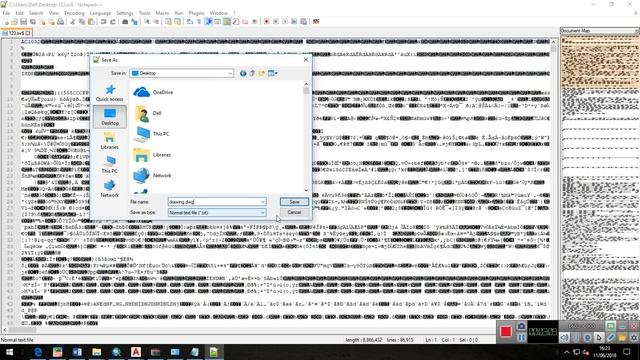The width and height of the screenshot is (640, 360).
Task: Click the red Stop recording button
Action: coord(506,331)
